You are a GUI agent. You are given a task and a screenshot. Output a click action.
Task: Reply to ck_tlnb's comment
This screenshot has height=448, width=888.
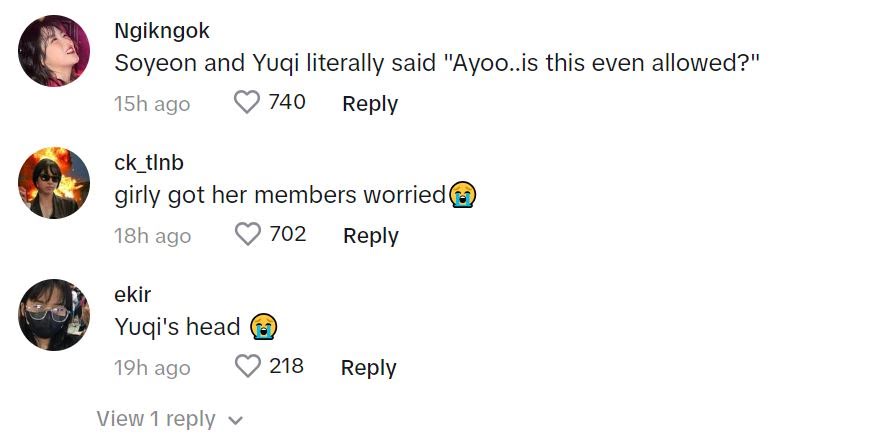[x=371, y=236]
